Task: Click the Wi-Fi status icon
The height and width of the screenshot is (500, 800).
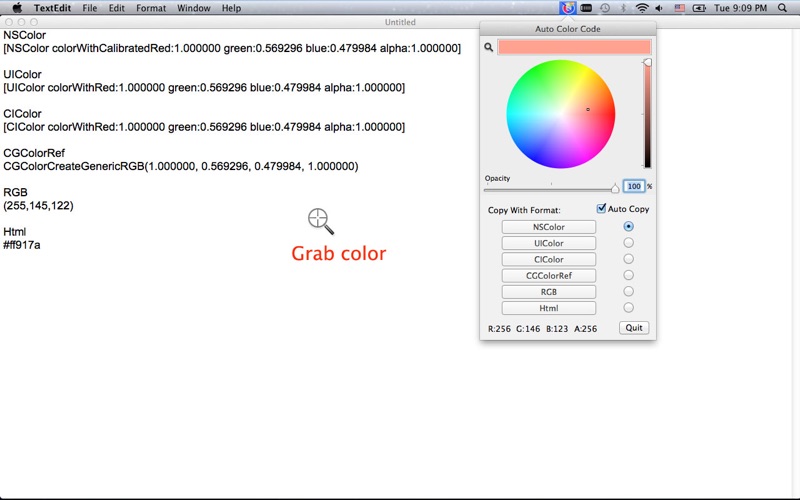Action: 642,8
